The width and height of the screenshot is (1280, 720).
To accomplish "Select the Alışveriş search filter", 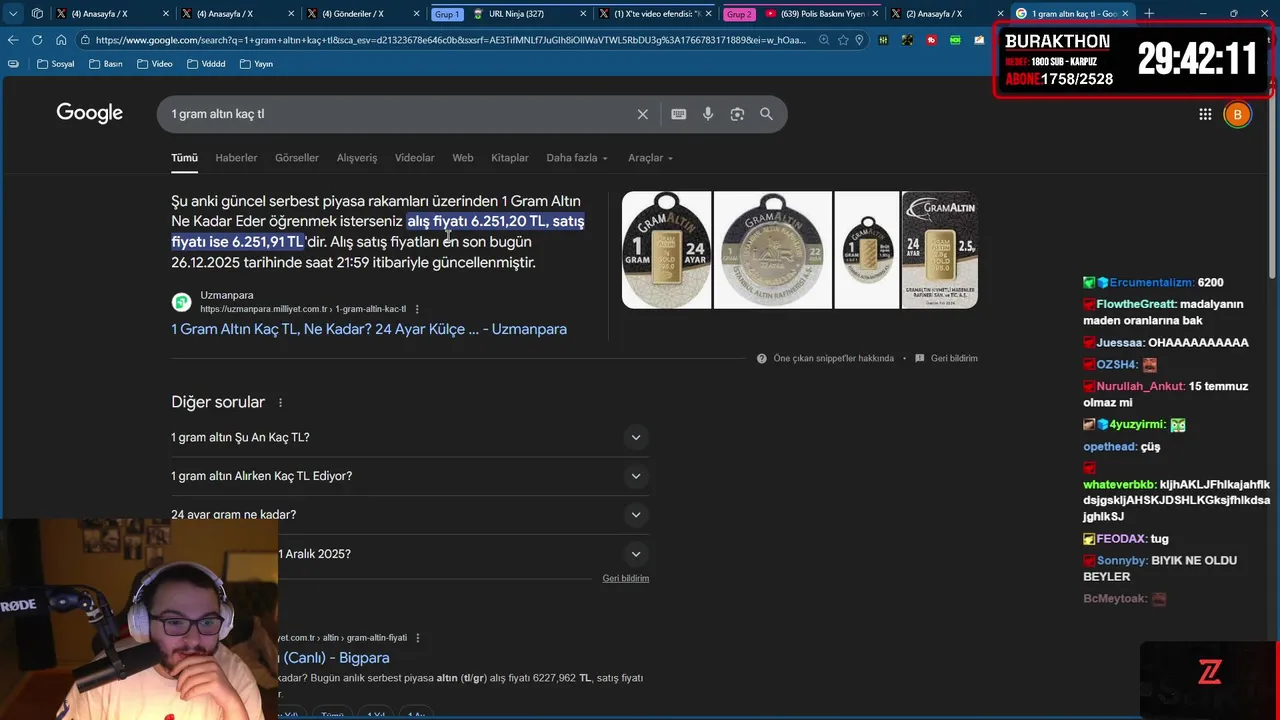I will tap(357, 158).
